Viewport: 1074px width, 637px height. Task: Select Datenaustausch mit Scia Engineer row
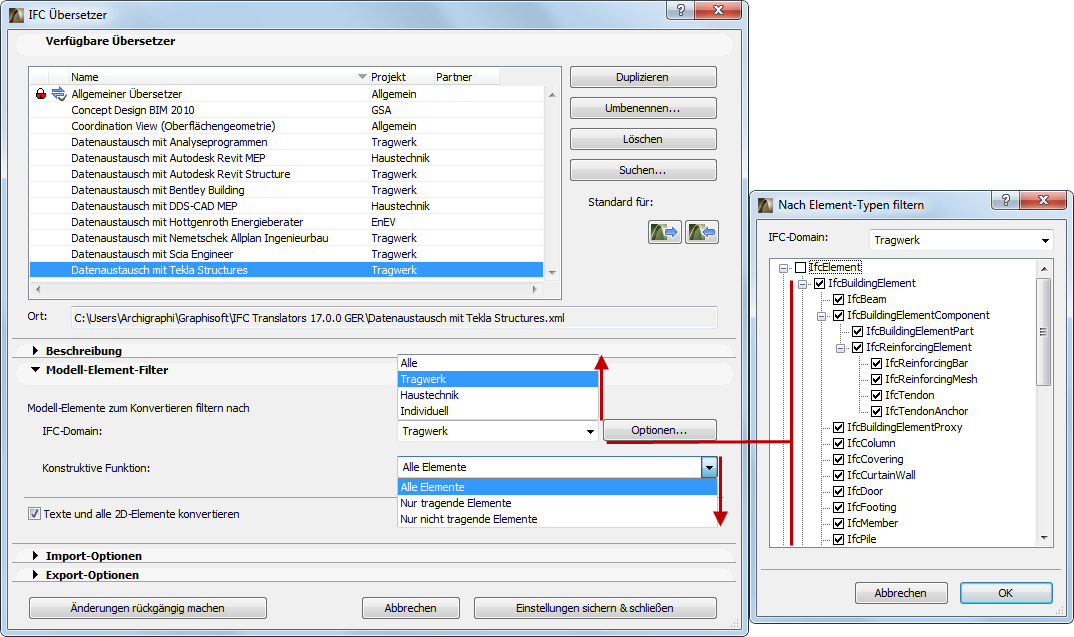[286, 254]
